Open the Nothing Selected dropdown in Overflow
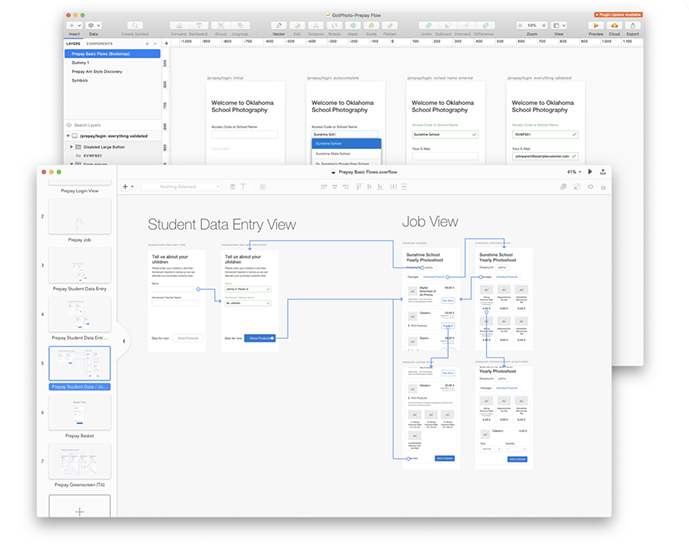 click(x=181, y=187)
